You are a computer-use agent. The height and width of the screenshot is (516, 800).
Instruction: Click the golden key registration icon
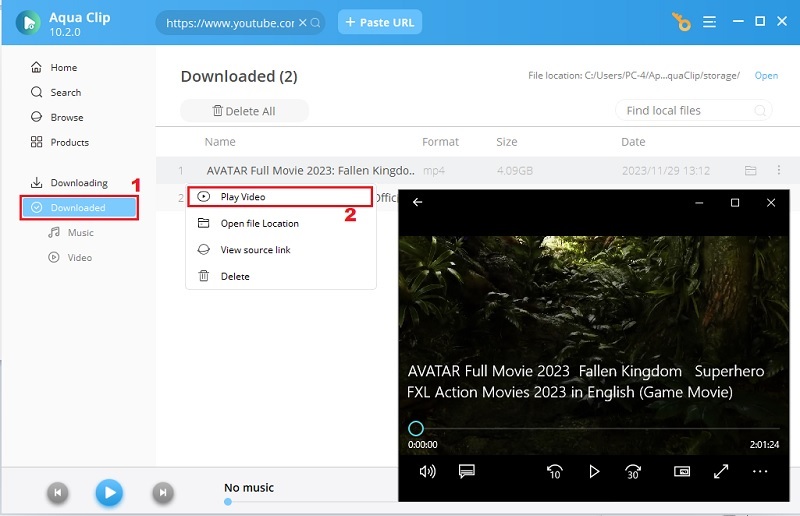pyautogui.click(x=681, y=22)
